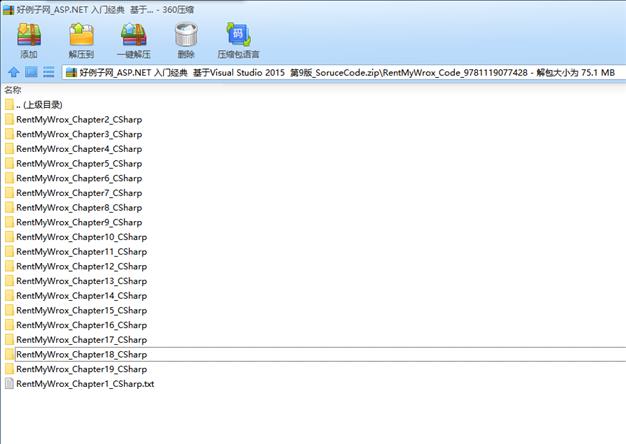
Task: Click the text file icon of Chapter1_CSharp.txt
Action: pos(9,384)
